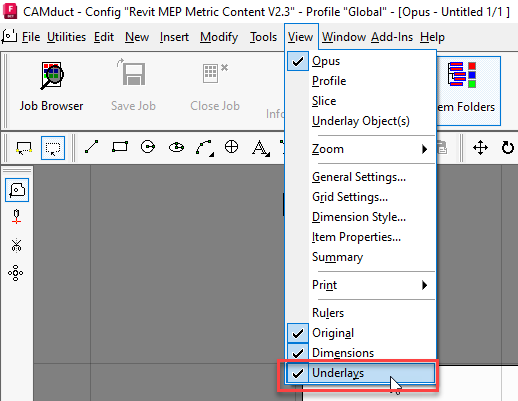Switch to Slice view
This screenshot has width=518, height=401.
coord(361,101)
